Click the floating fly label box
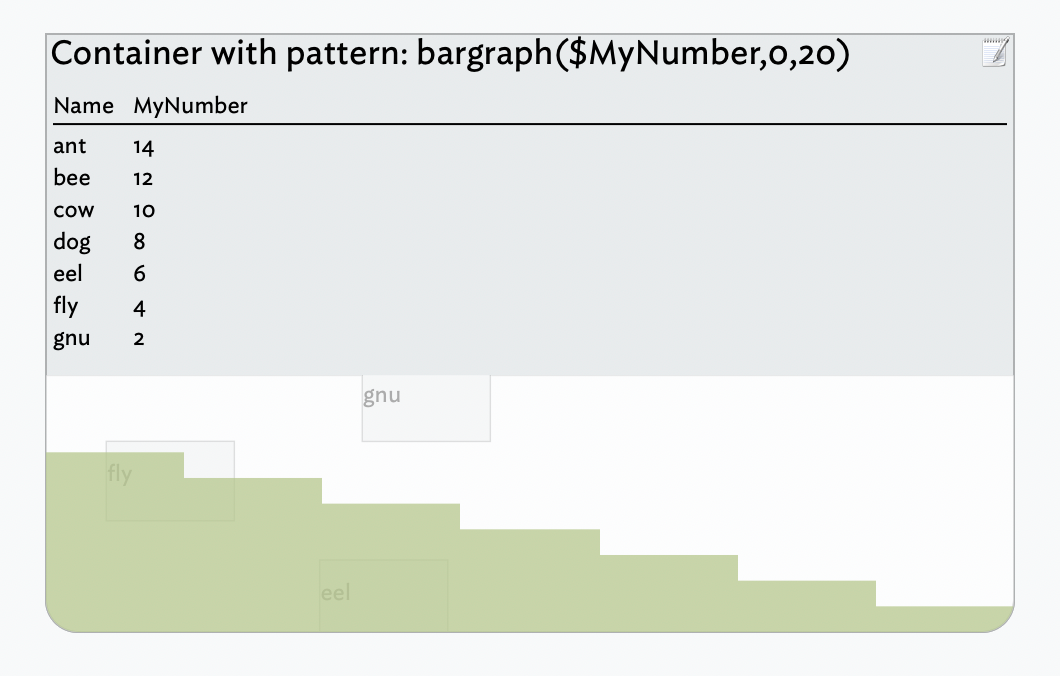This screenshot has height=676, width=1060. pos(170,481)
